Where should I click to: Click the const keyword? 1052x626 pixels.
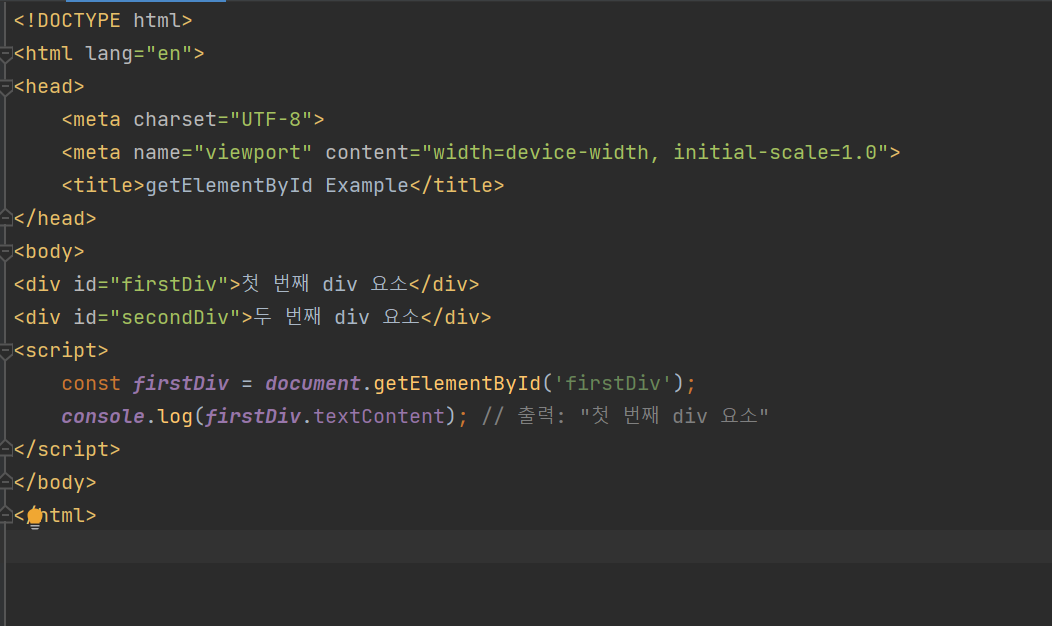coord(91,383)
